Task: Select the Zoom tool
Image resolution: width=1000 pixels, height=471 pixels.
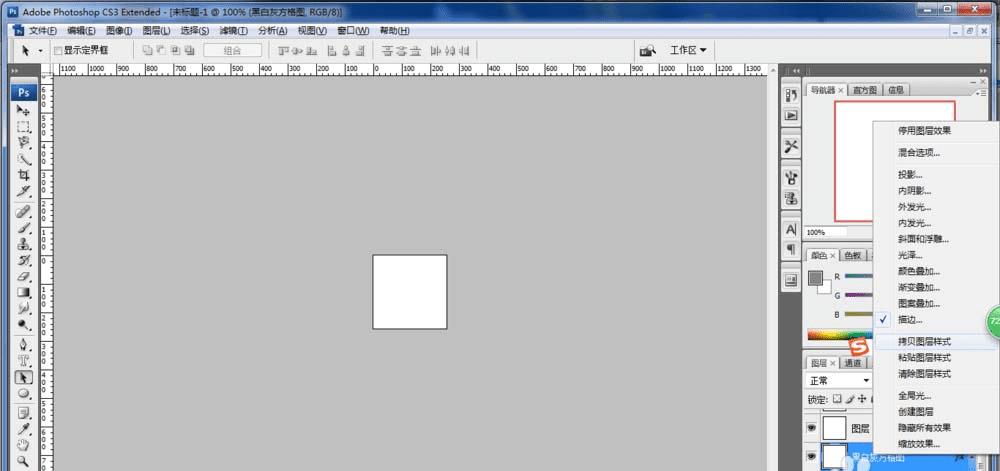Action: pyautogui.click(x=24, y=460)
